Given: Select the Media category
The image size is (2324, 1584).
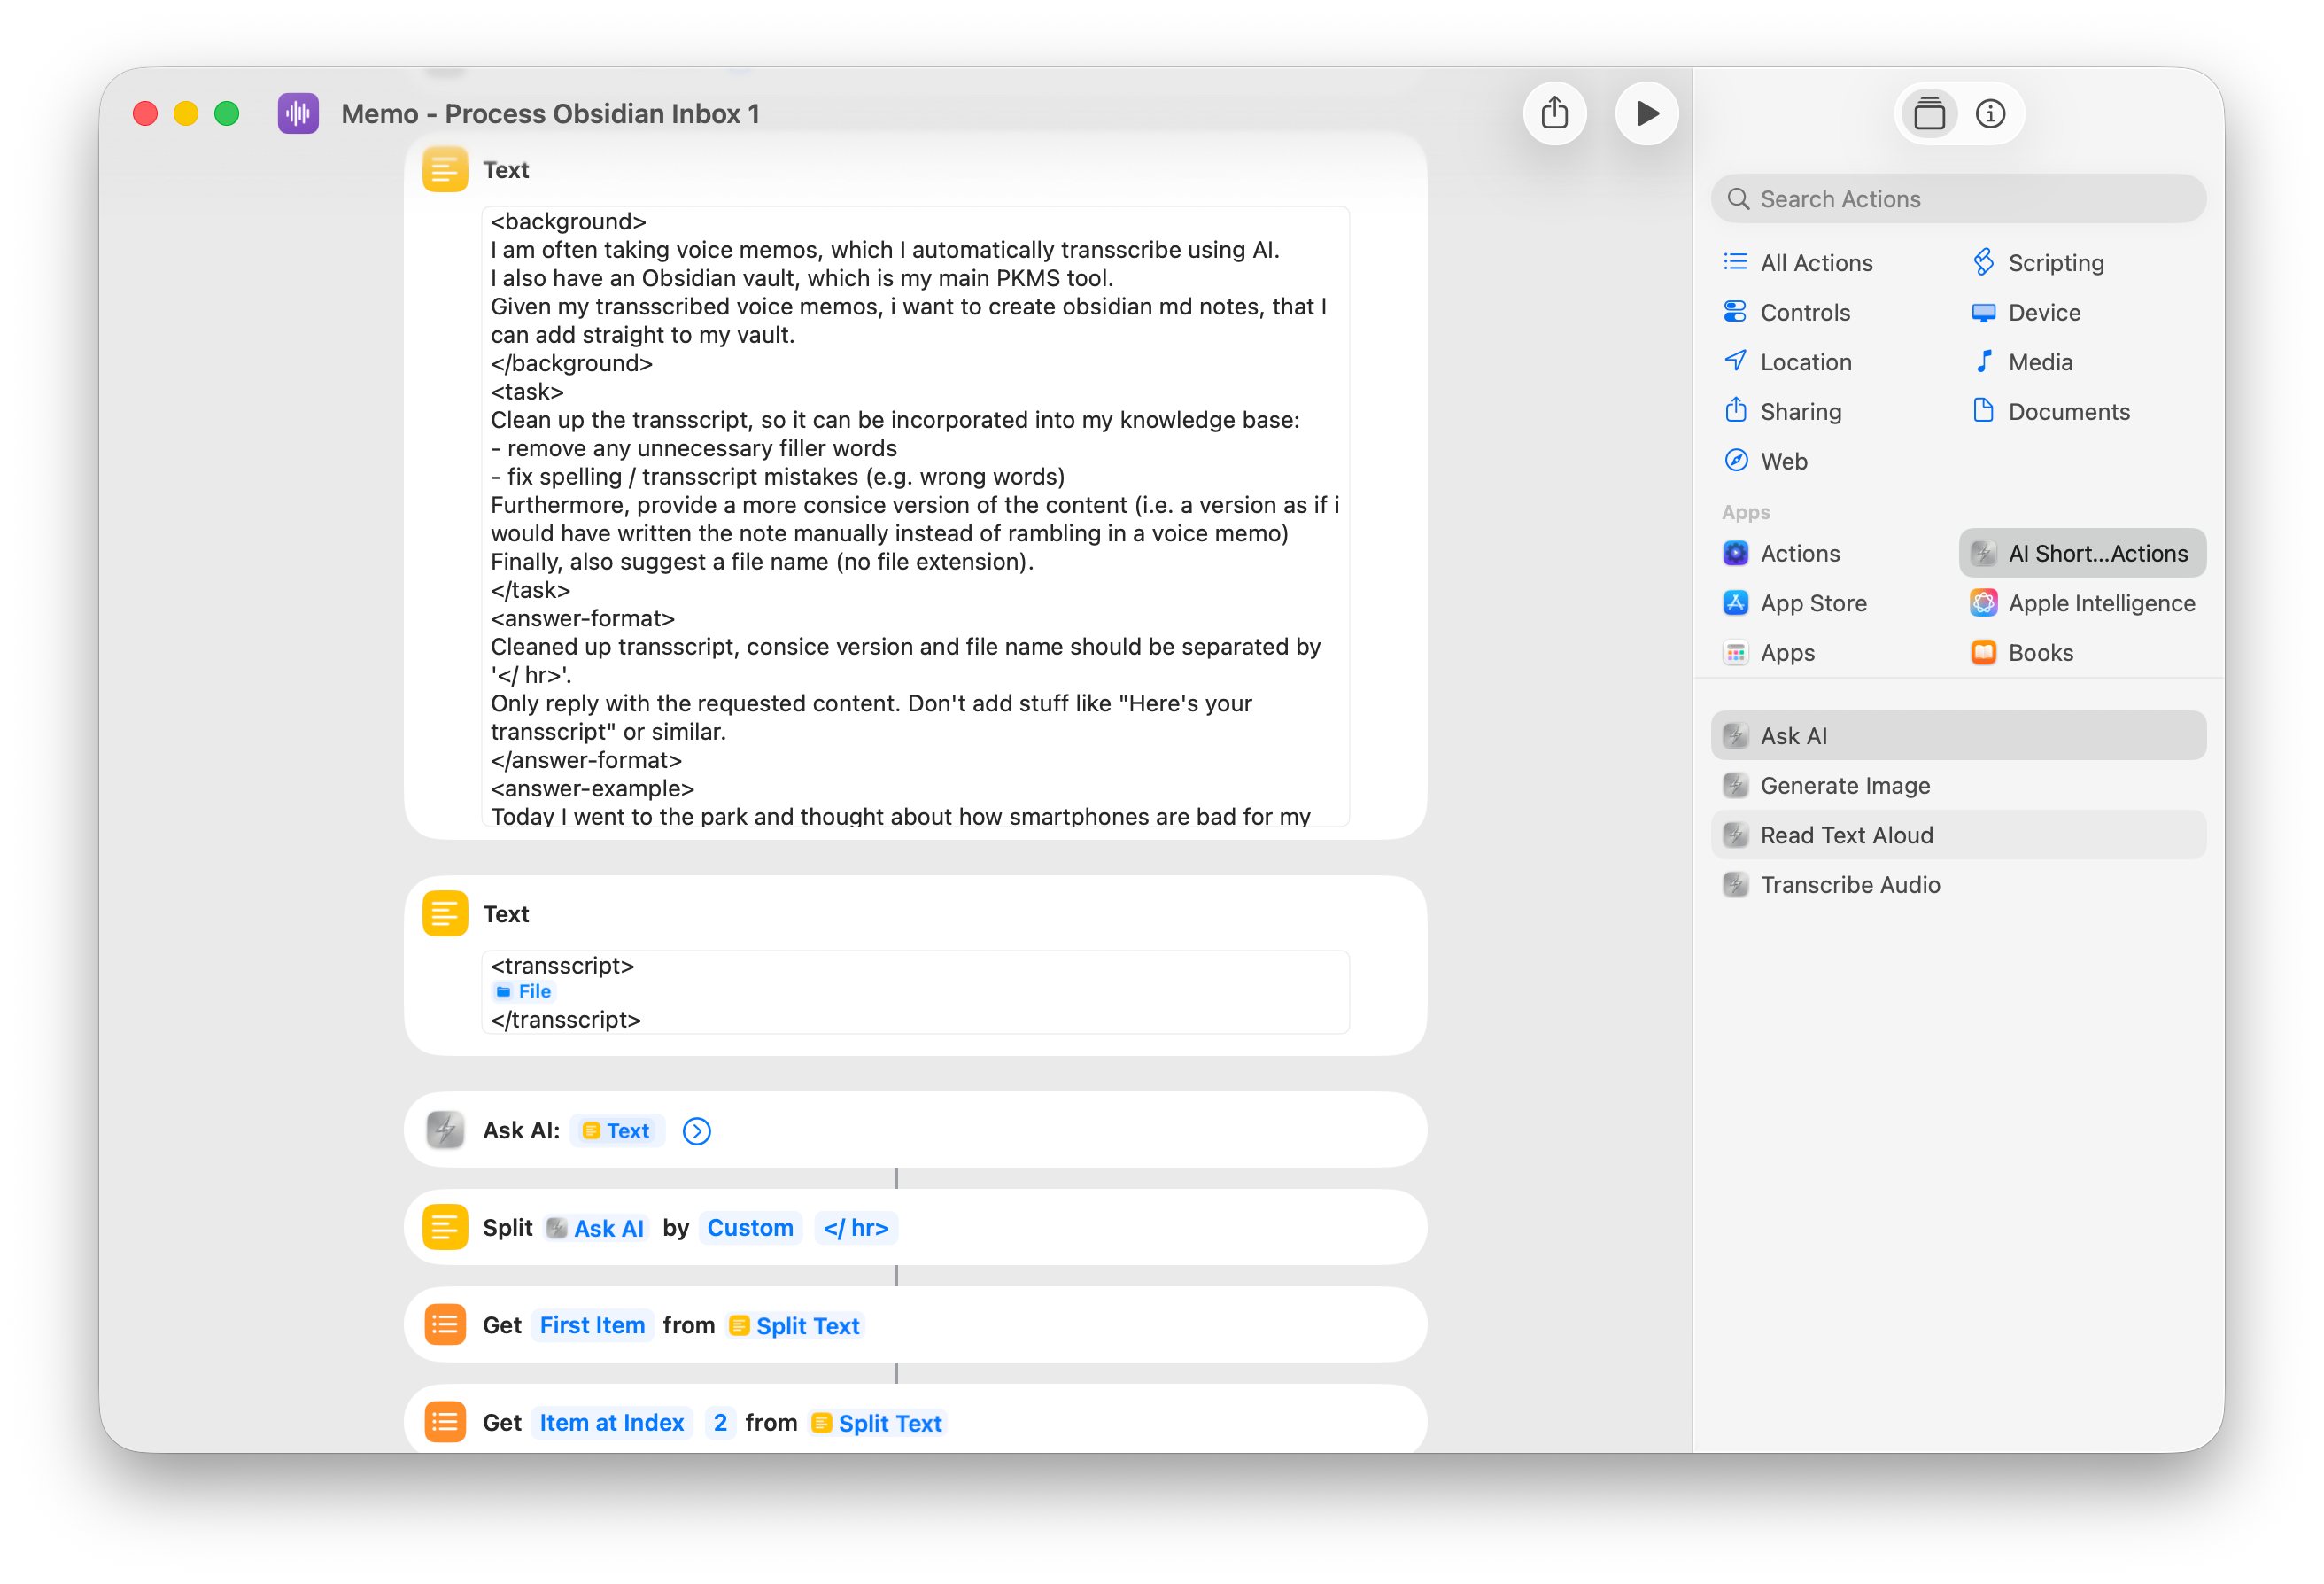Looking at the screenshot, I should pos(2039,362).
